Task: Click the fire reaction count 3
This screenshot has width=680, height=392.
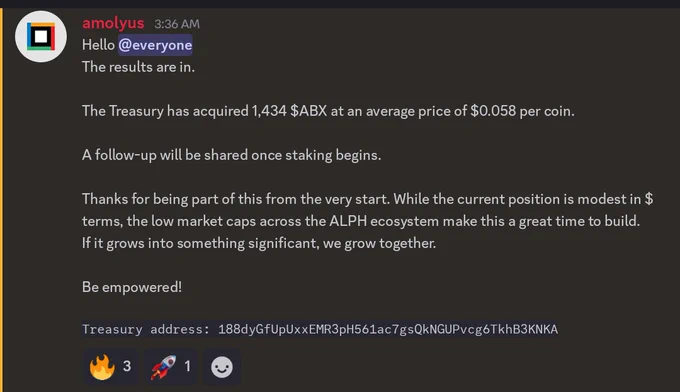Action: click(127, 366)
